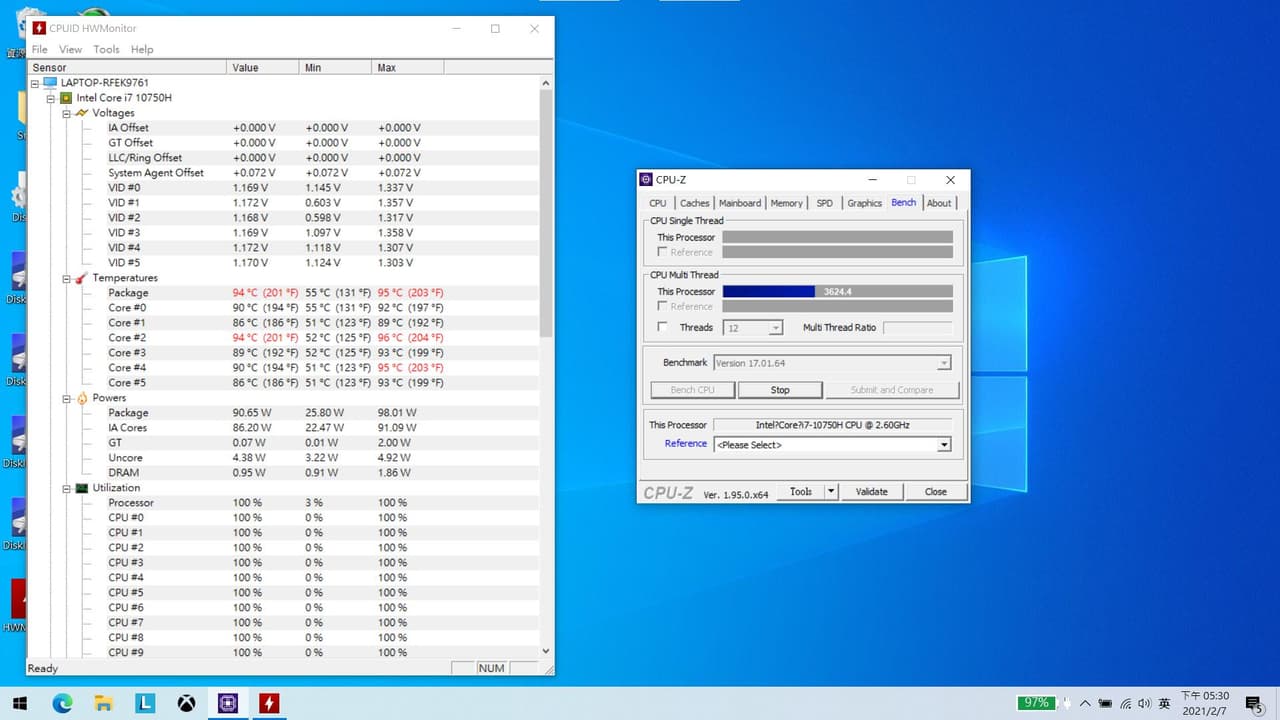Click the 97% battery percentage indicator
Image resolution: width=1280 pixels, height=720 pixels.
[1036, 703]
